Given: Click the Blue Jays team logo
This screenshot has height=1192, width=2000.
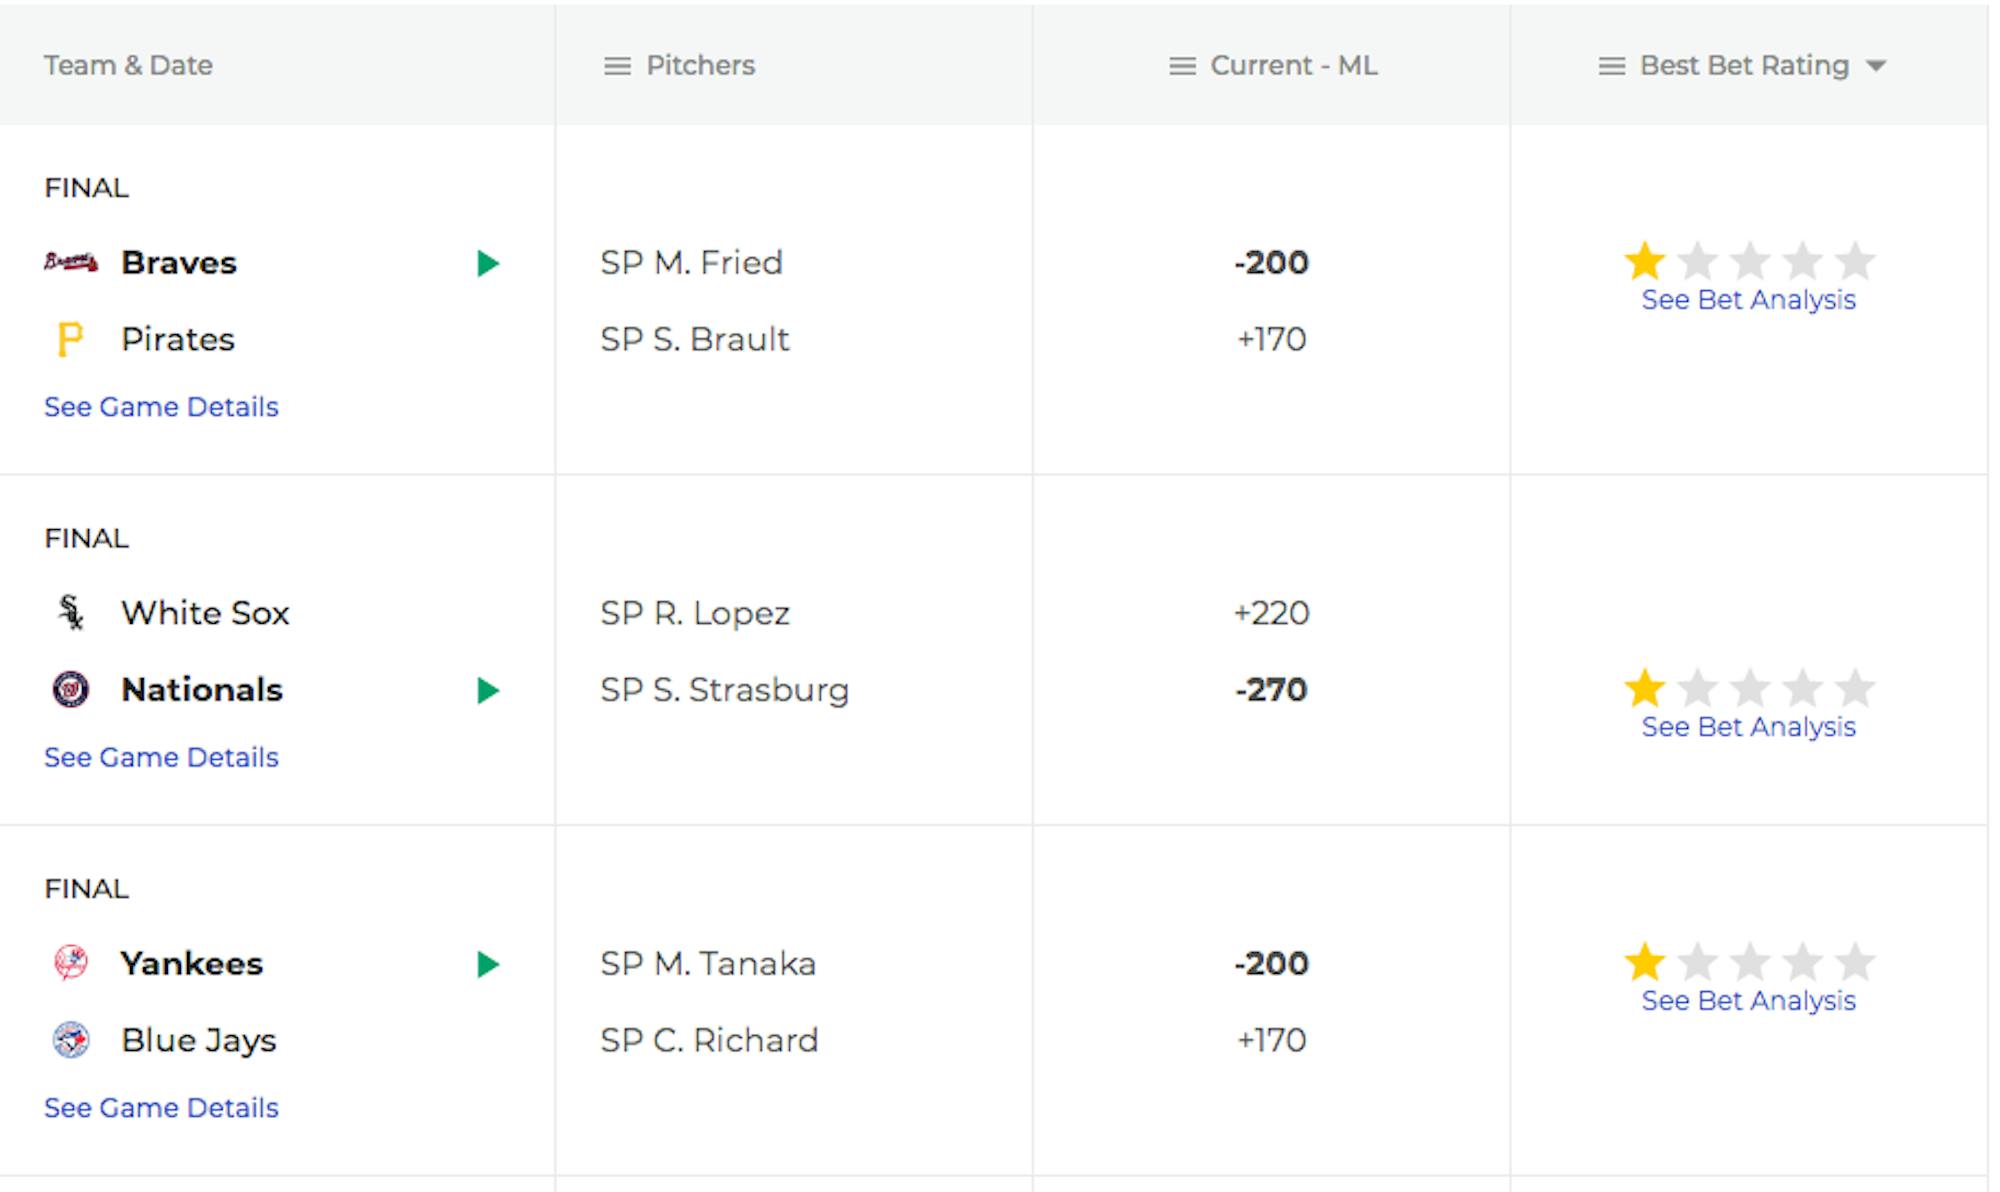Looking at the screenshot, I should [x=71, y=1041].
